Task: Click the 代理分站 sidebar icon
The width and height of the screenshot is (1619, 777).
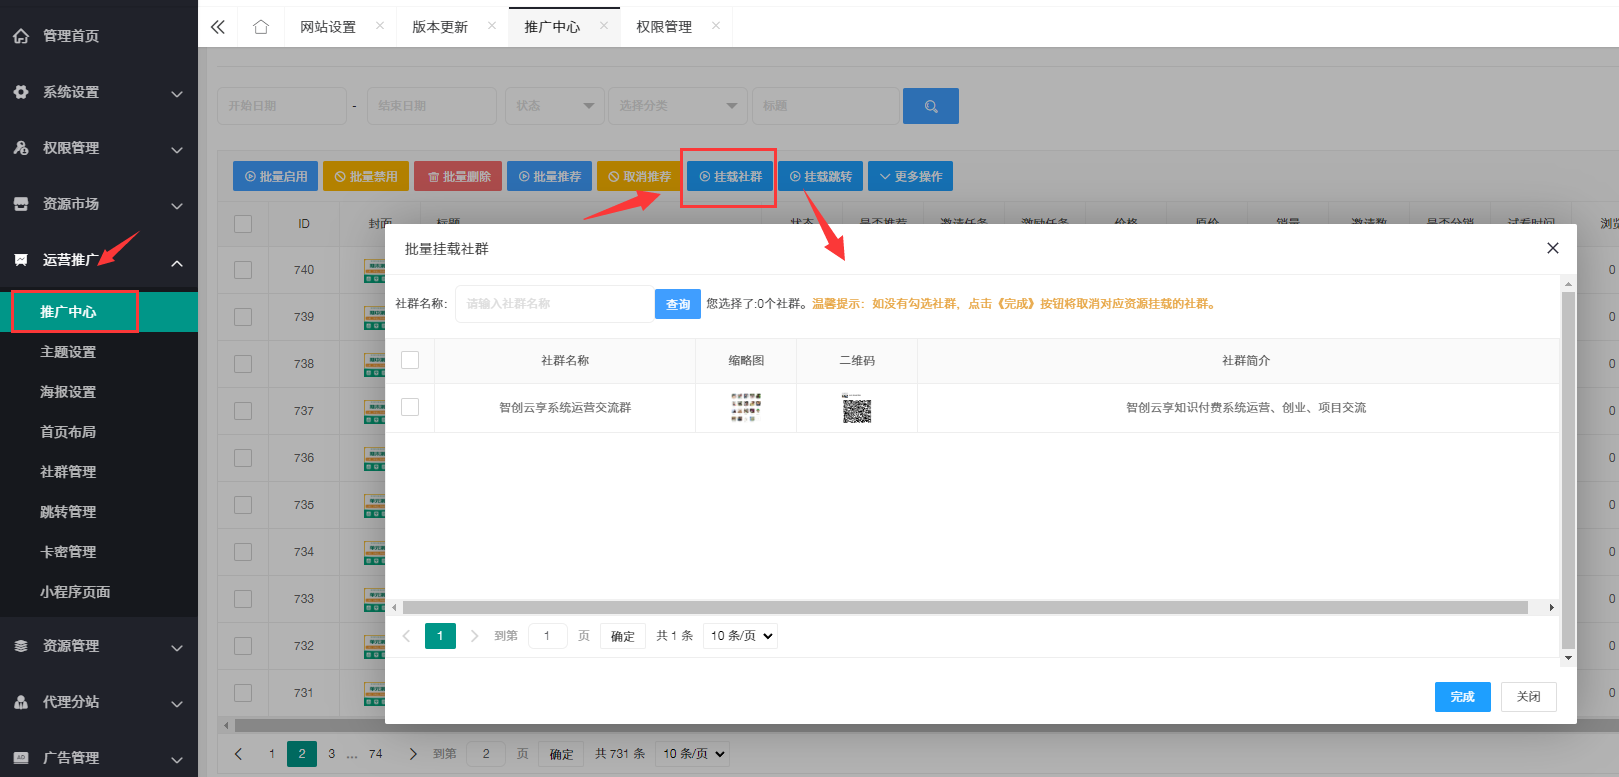Action: (x=21, y=702)
